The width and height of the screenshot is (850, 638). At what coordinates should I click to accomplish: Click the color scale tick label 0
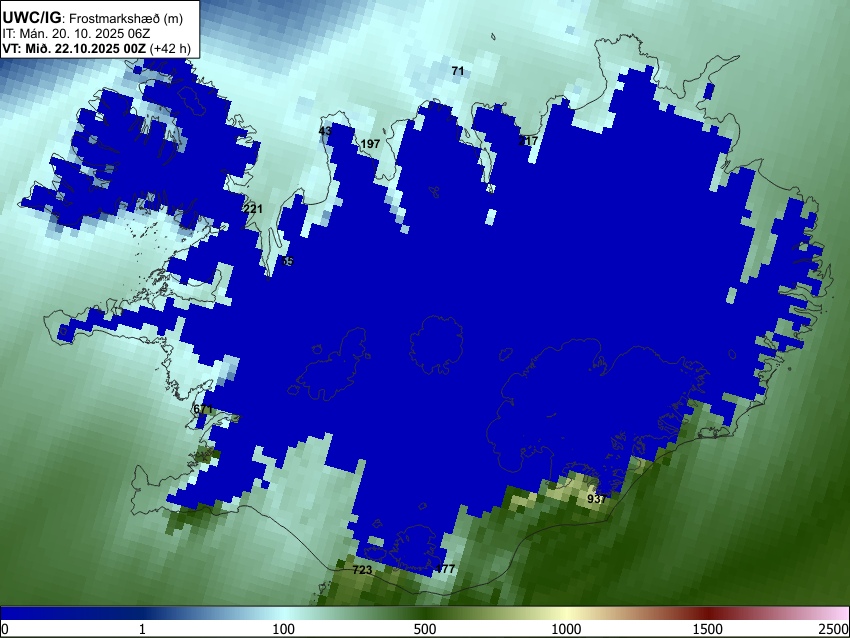point(5,629)
